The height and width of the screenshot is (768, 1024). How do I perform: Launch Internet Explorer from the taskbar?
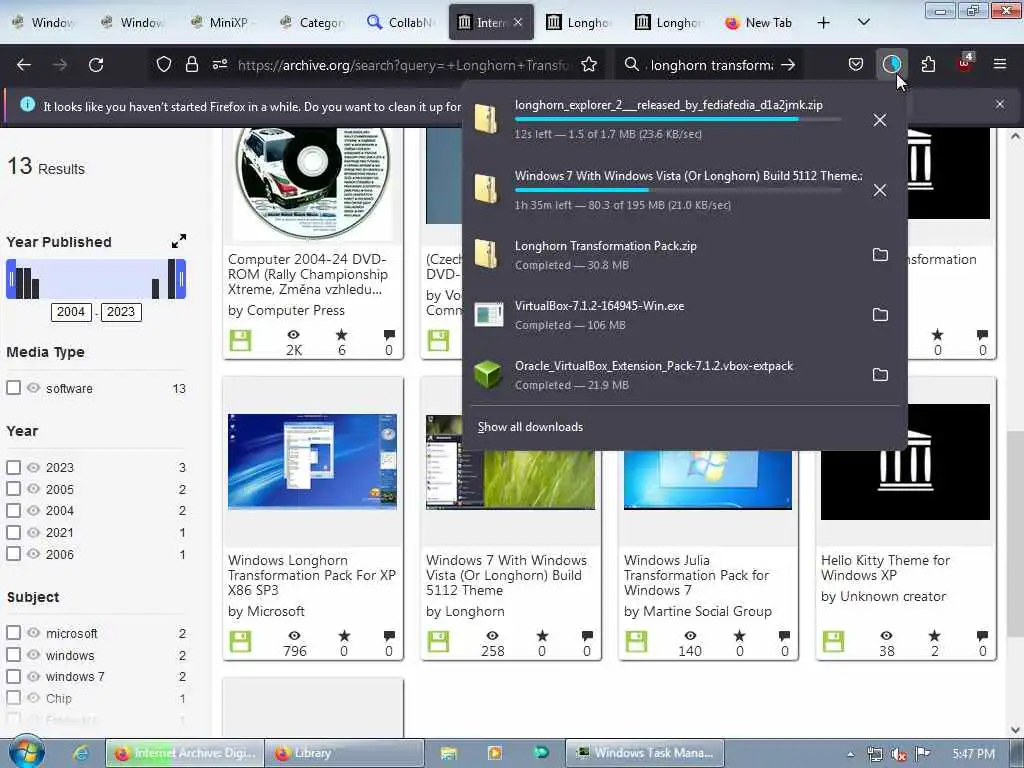click(x=81, y=753)
